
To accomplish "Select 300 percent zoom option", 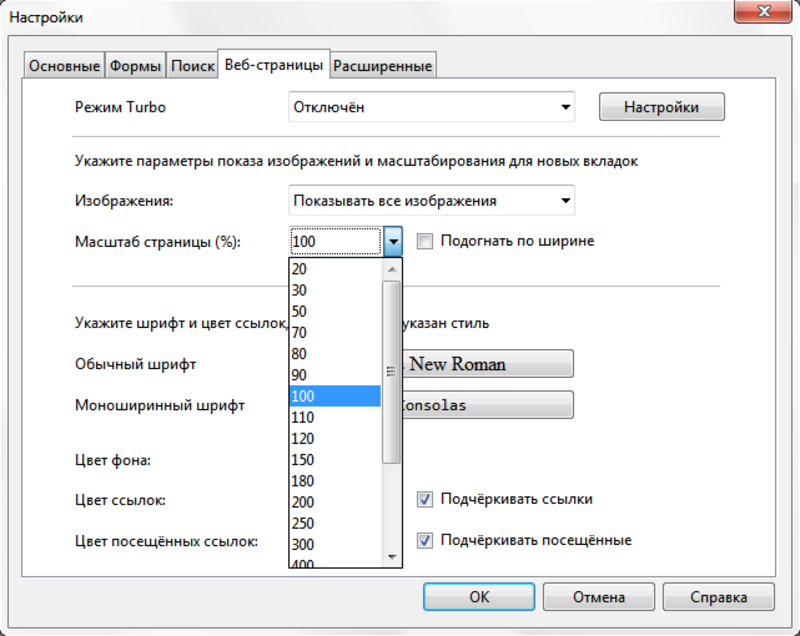I will tap(335, 544).
